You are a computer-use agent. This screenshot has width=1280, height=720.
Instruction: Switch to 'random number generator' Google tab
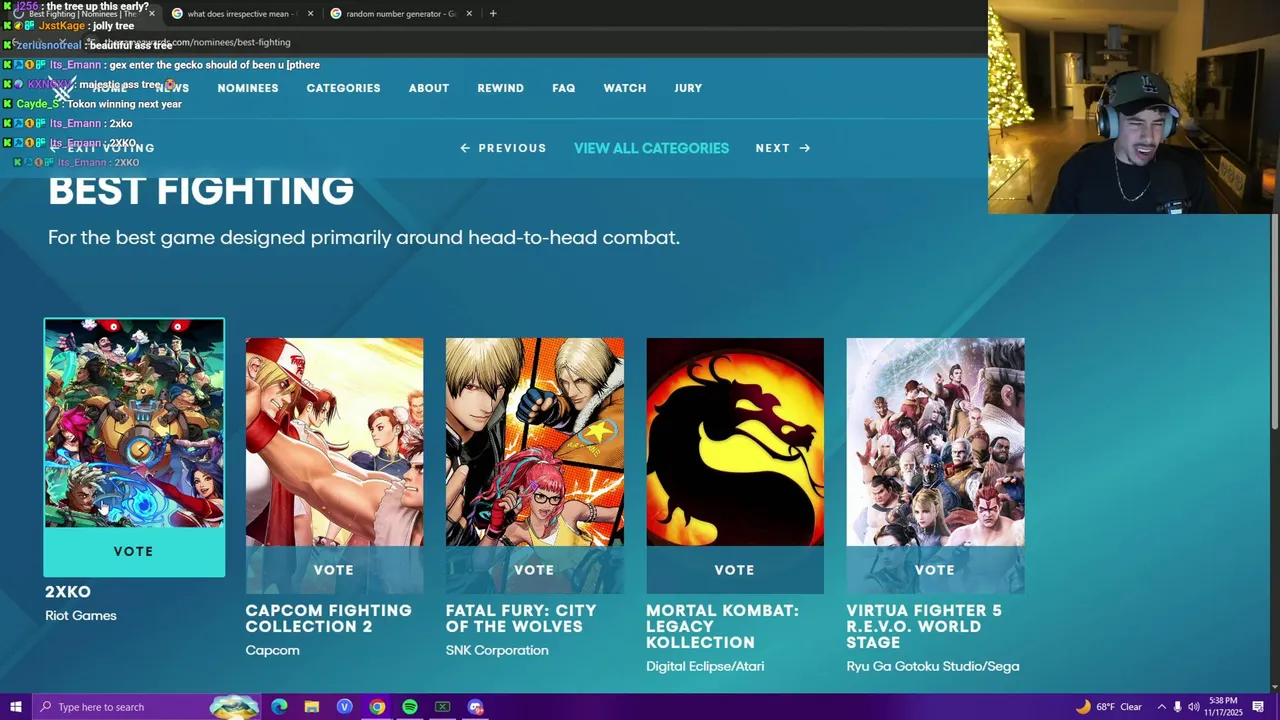tap(400, 14)
